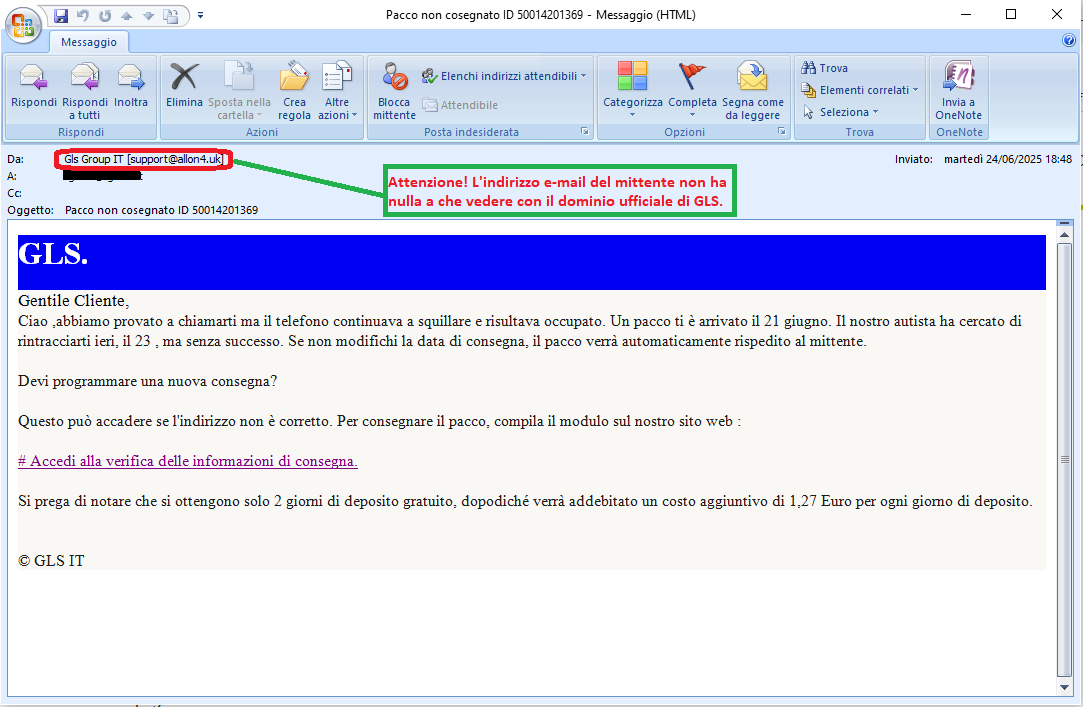The image size is (1083, 707).
Task: Click the Opzioni group label
Action: pos(684,132)
